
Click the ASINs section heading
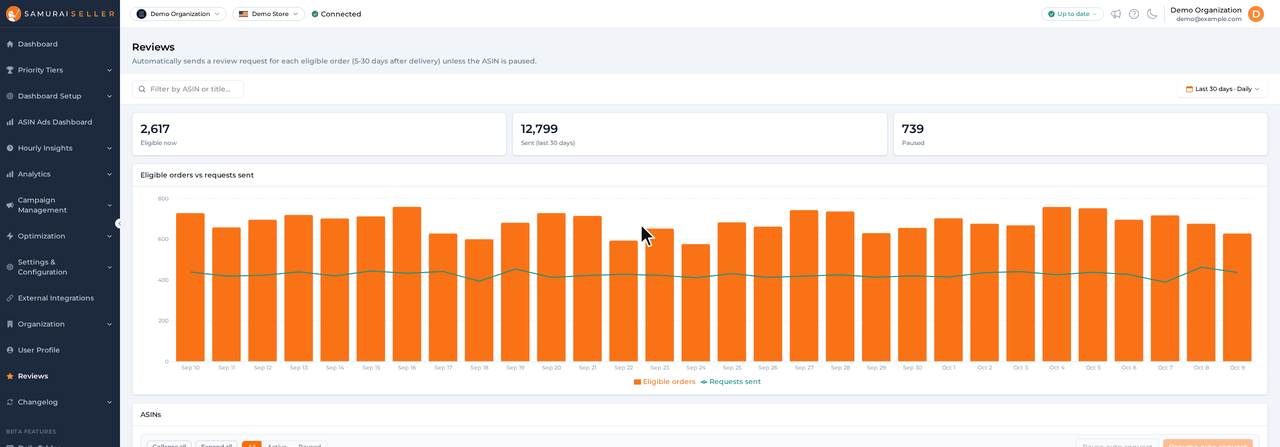tap(151, 414)
